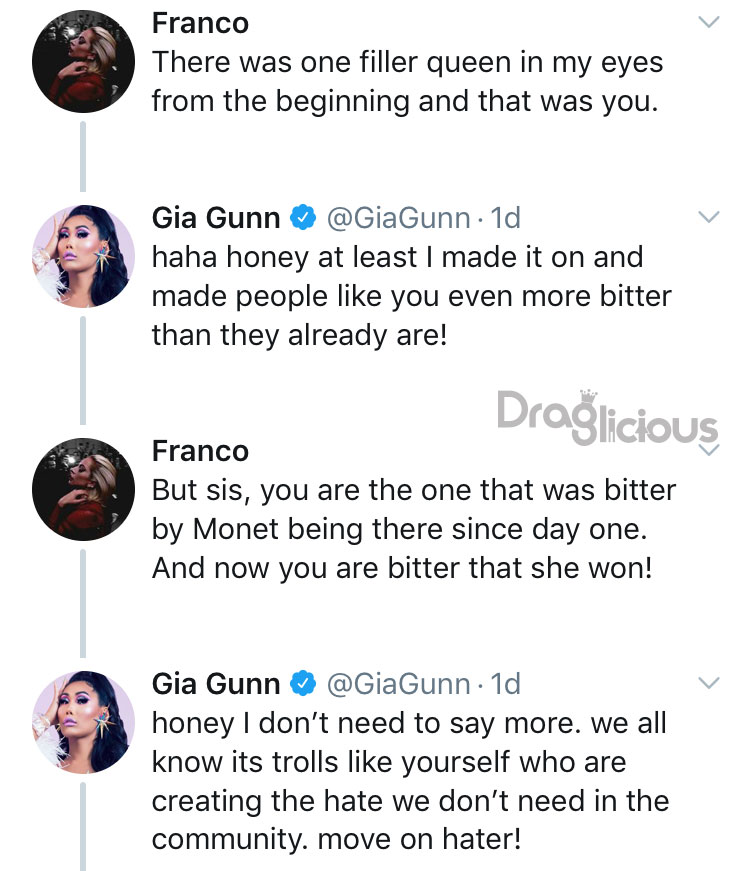Viewport: 750px width, 871px height.
Task: Open Franco's name on 'But sis' tweet
Action: 200,450
